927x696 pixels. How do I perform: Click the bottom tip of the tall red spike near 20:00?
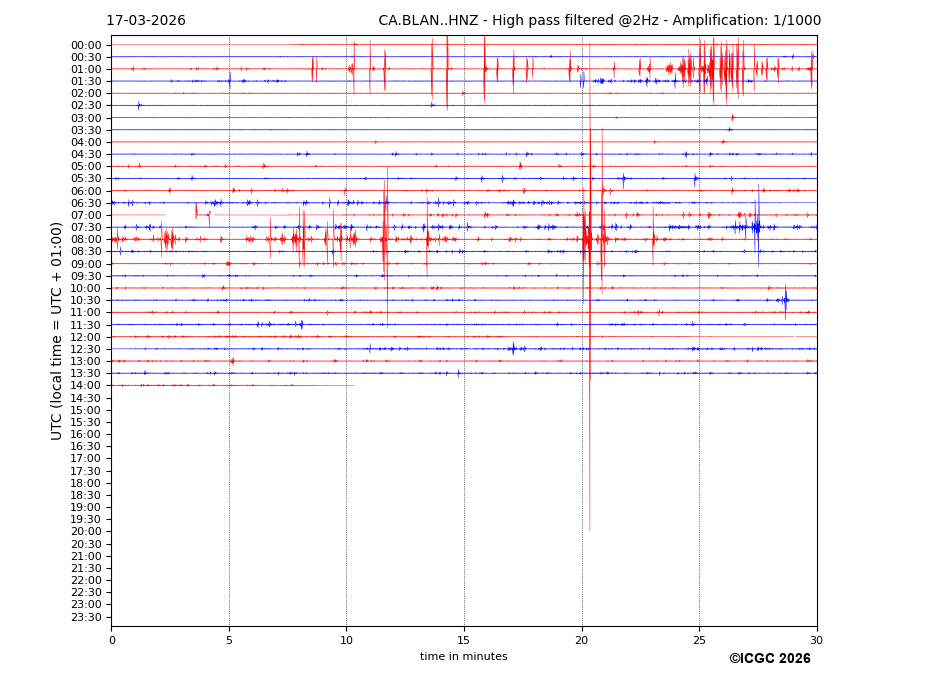click(x=590, y=529)
